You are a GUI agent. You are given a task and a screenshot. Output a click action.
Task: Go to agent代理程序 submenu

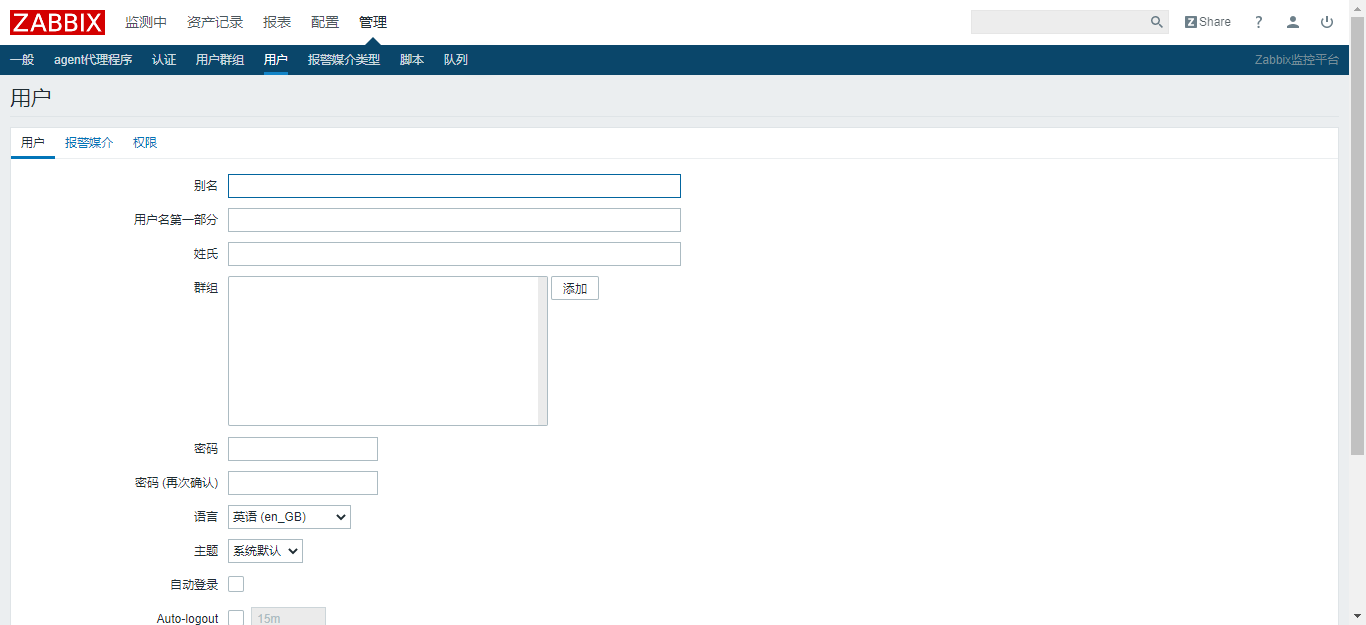pyautogui.click(x=93, y=60)
